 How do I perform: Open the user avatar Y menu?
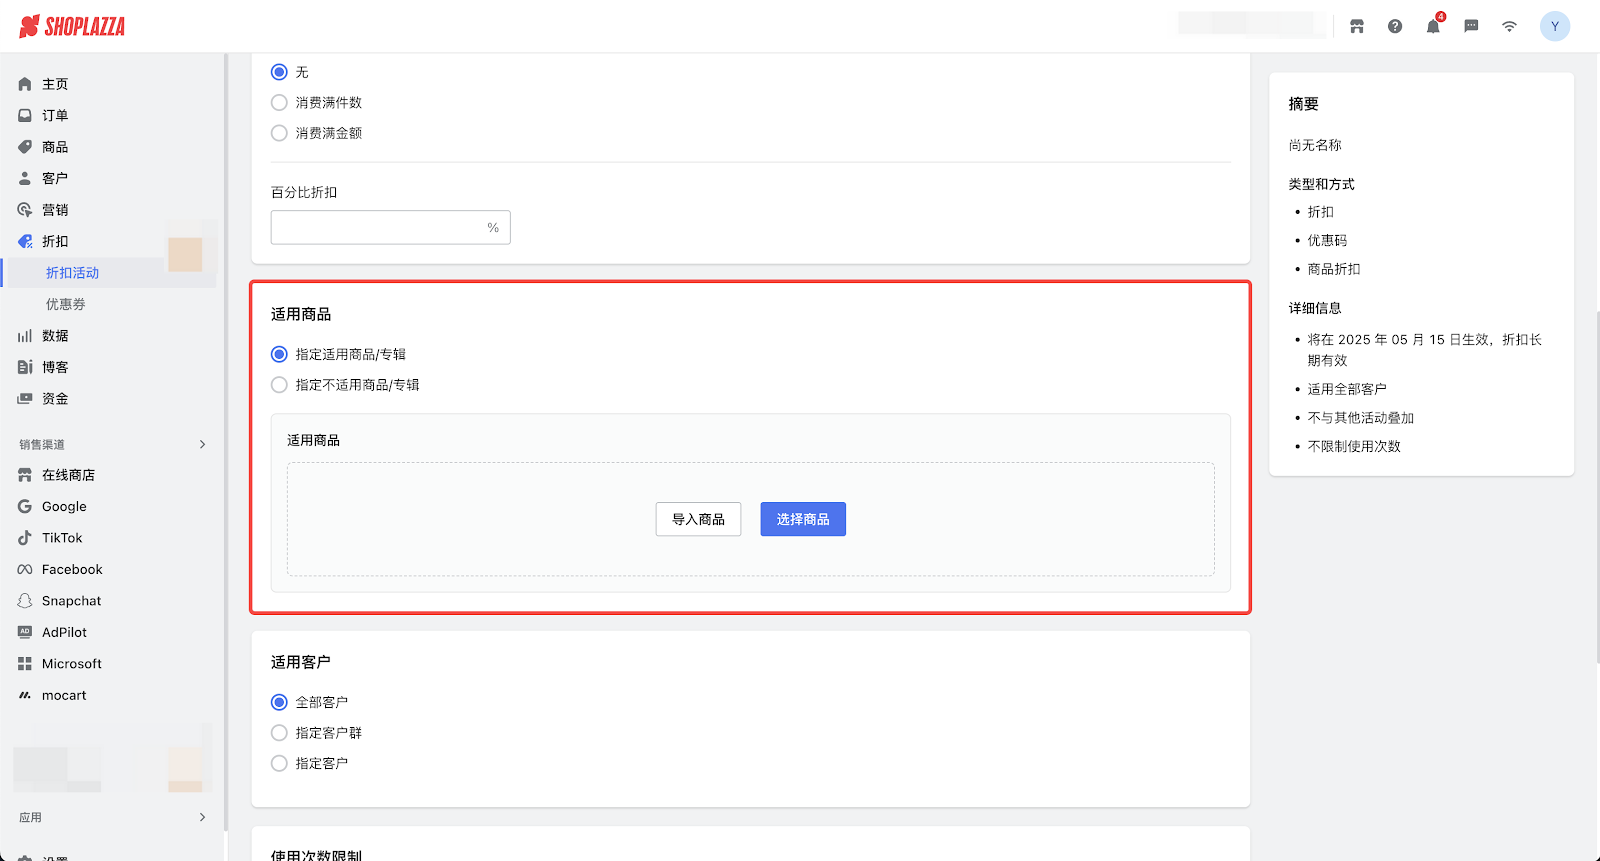point(1554,27)
